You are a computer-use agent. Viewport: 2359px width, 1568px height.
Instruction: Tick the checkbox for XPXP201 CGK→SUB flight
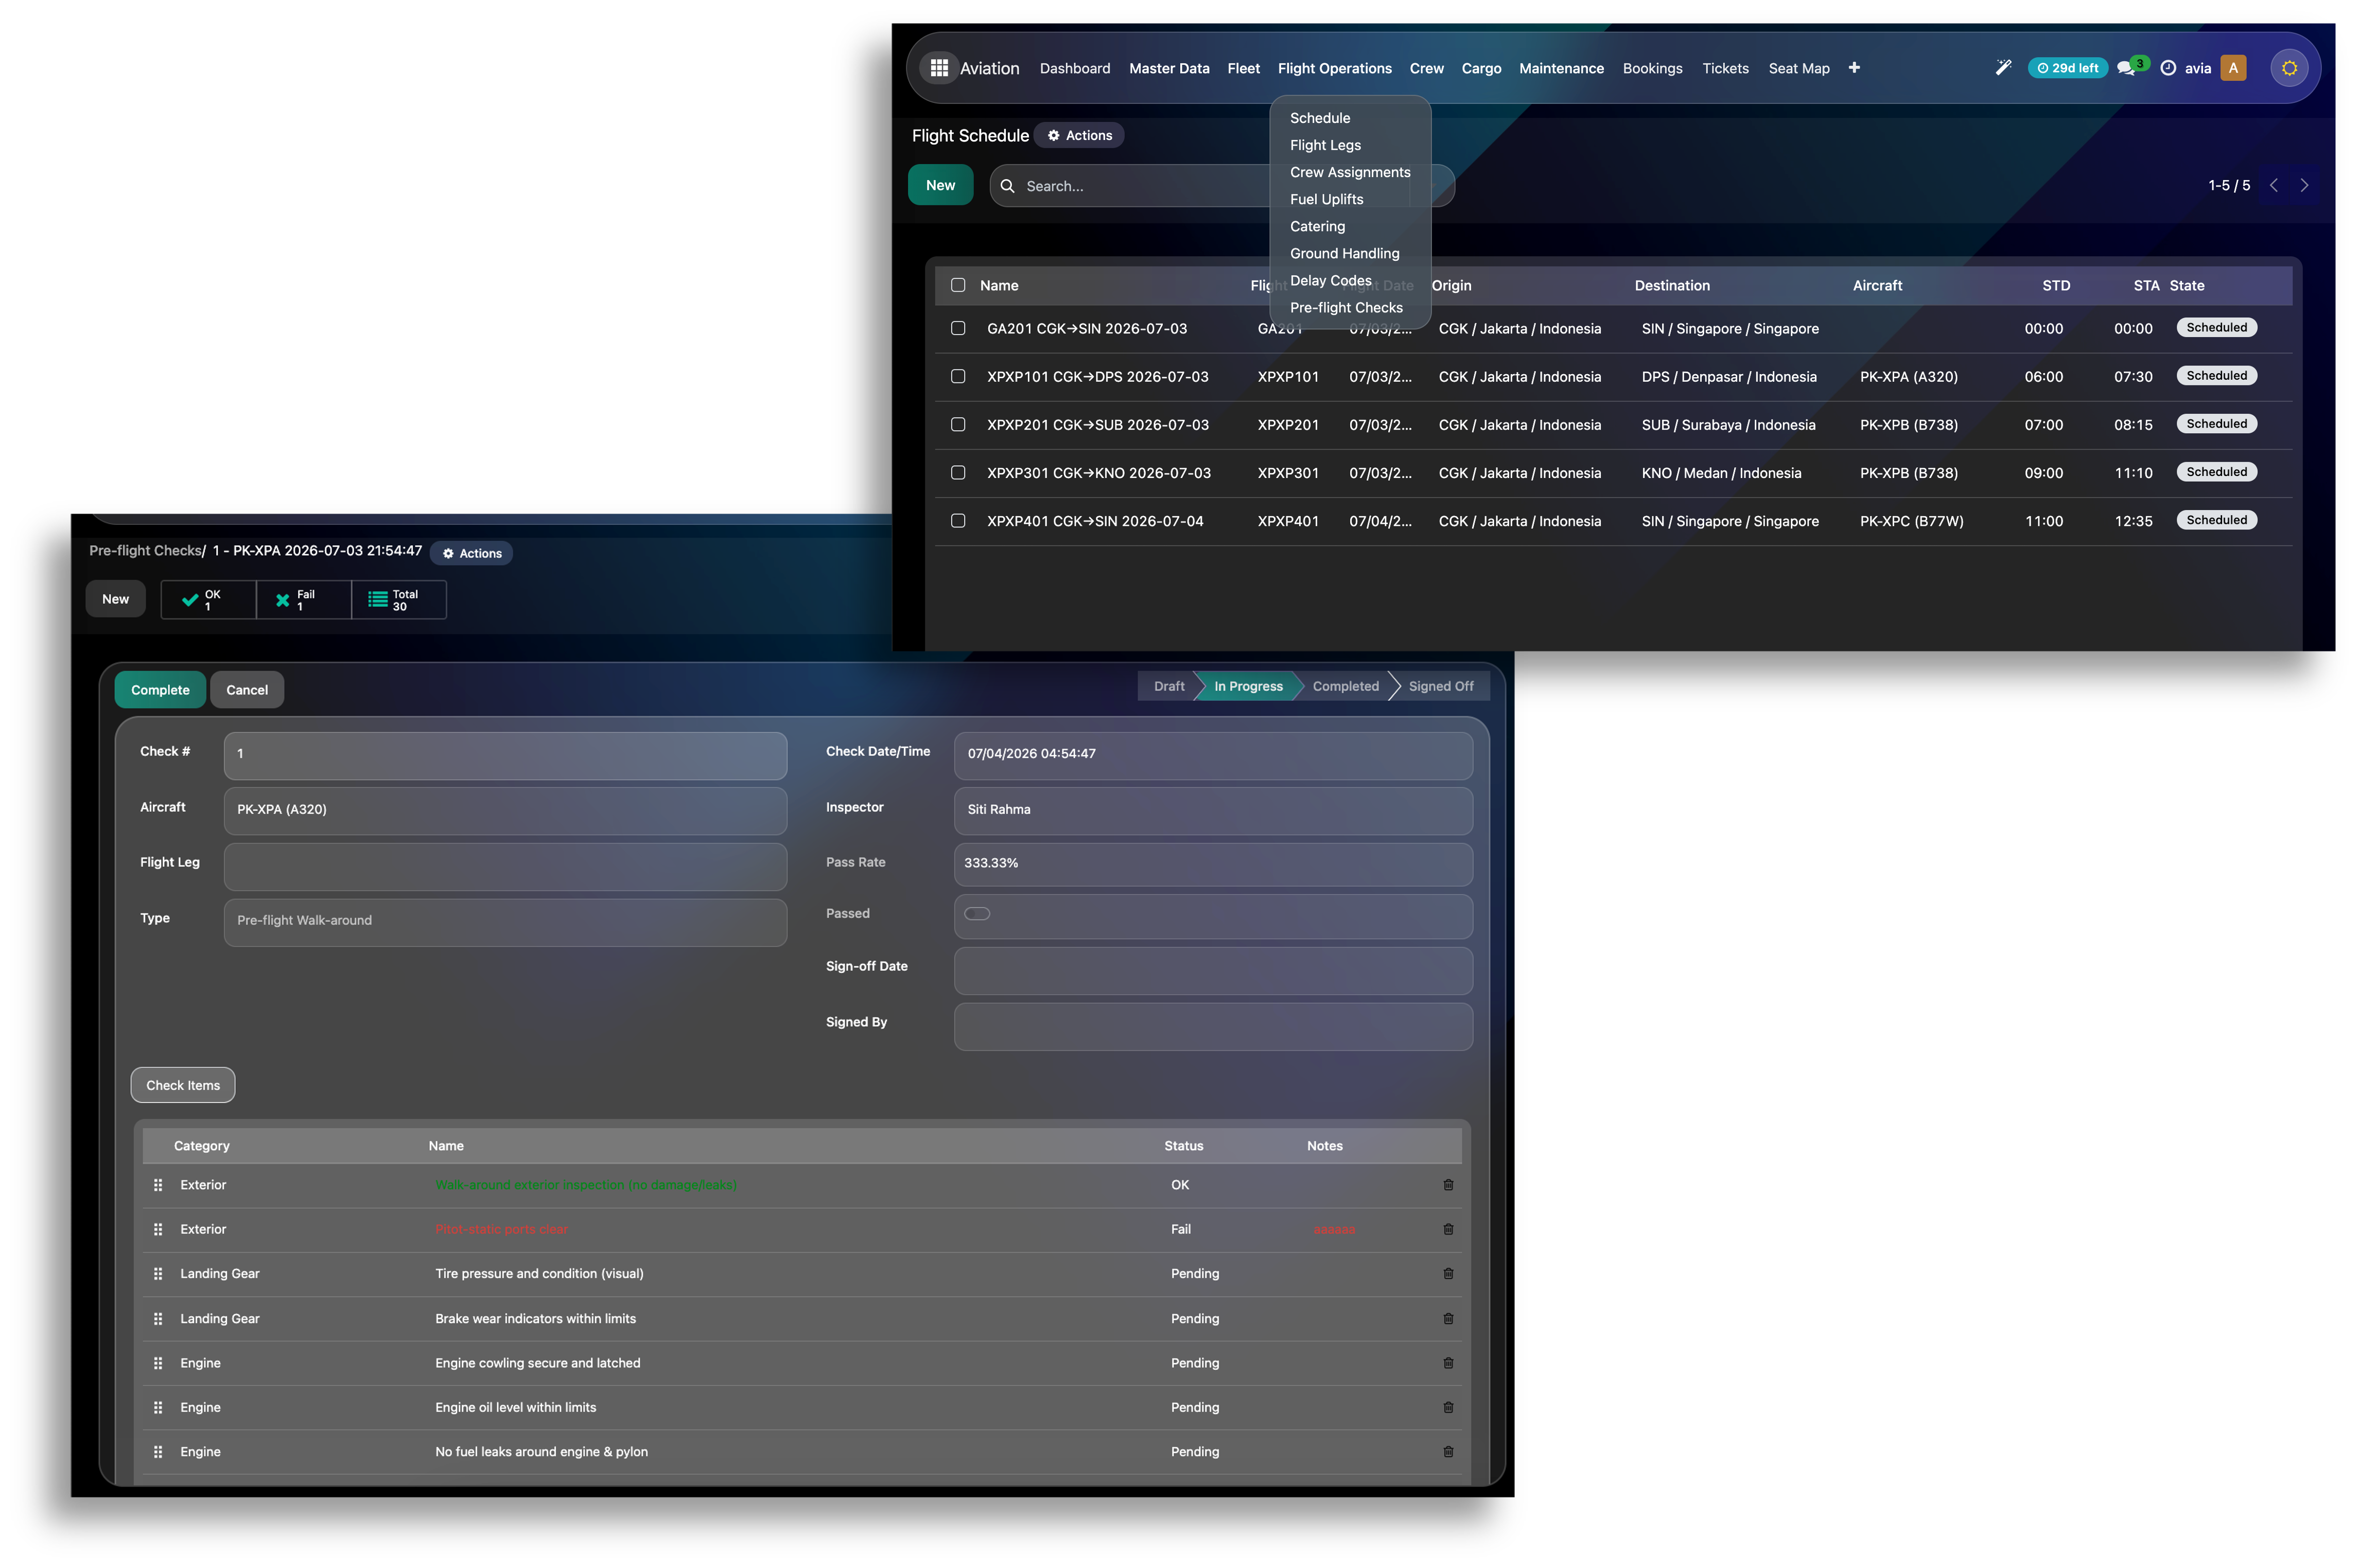(957, 424)
